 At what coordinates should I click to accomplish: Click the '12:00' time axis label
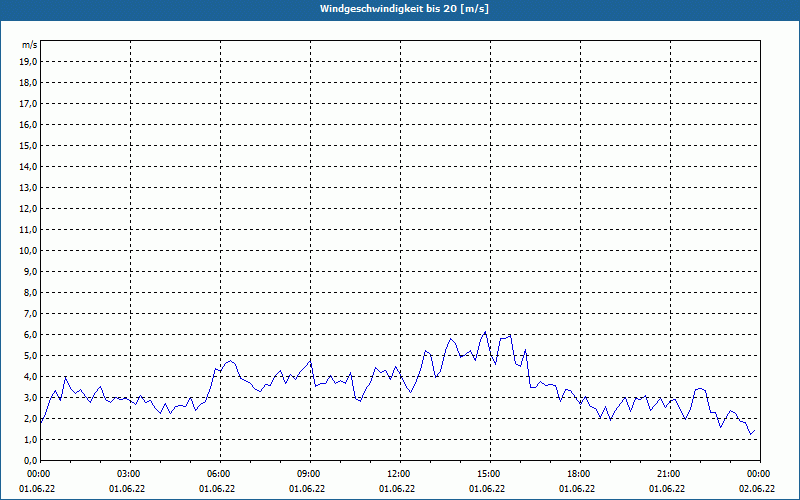[398, 474]
